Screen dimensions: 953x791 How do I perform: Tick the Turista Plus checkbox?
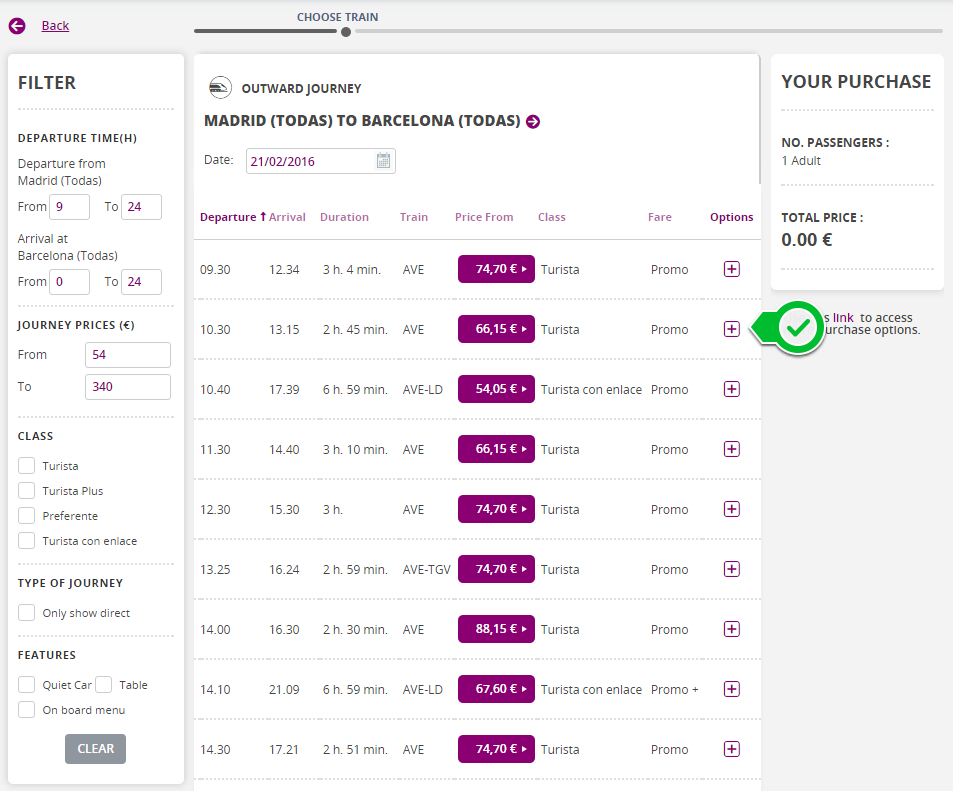(27, 491)
